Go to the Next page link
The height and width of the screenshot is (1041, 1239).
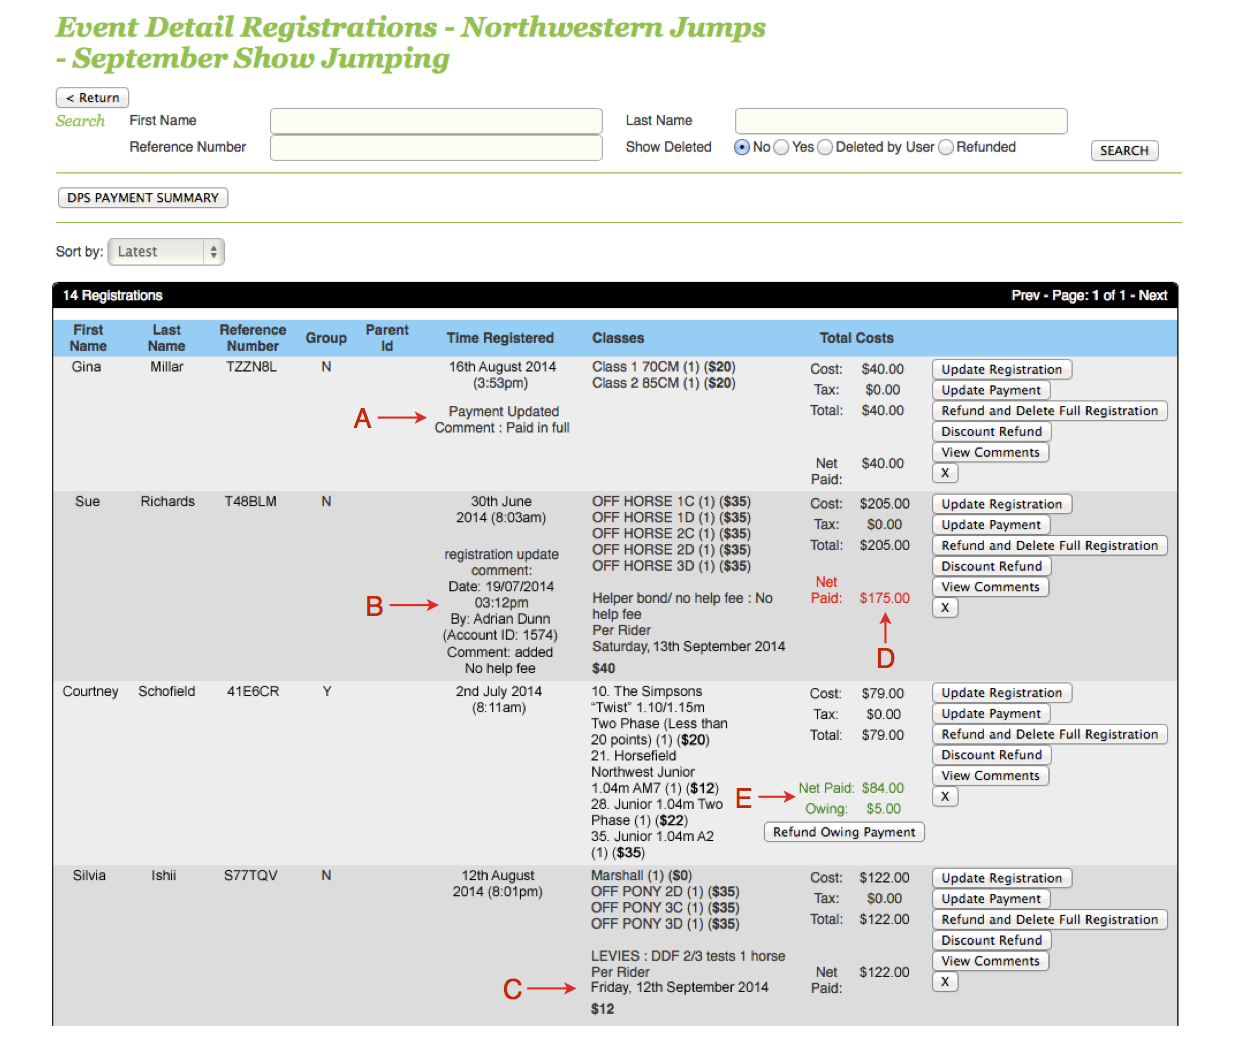tap(1153, 296)
